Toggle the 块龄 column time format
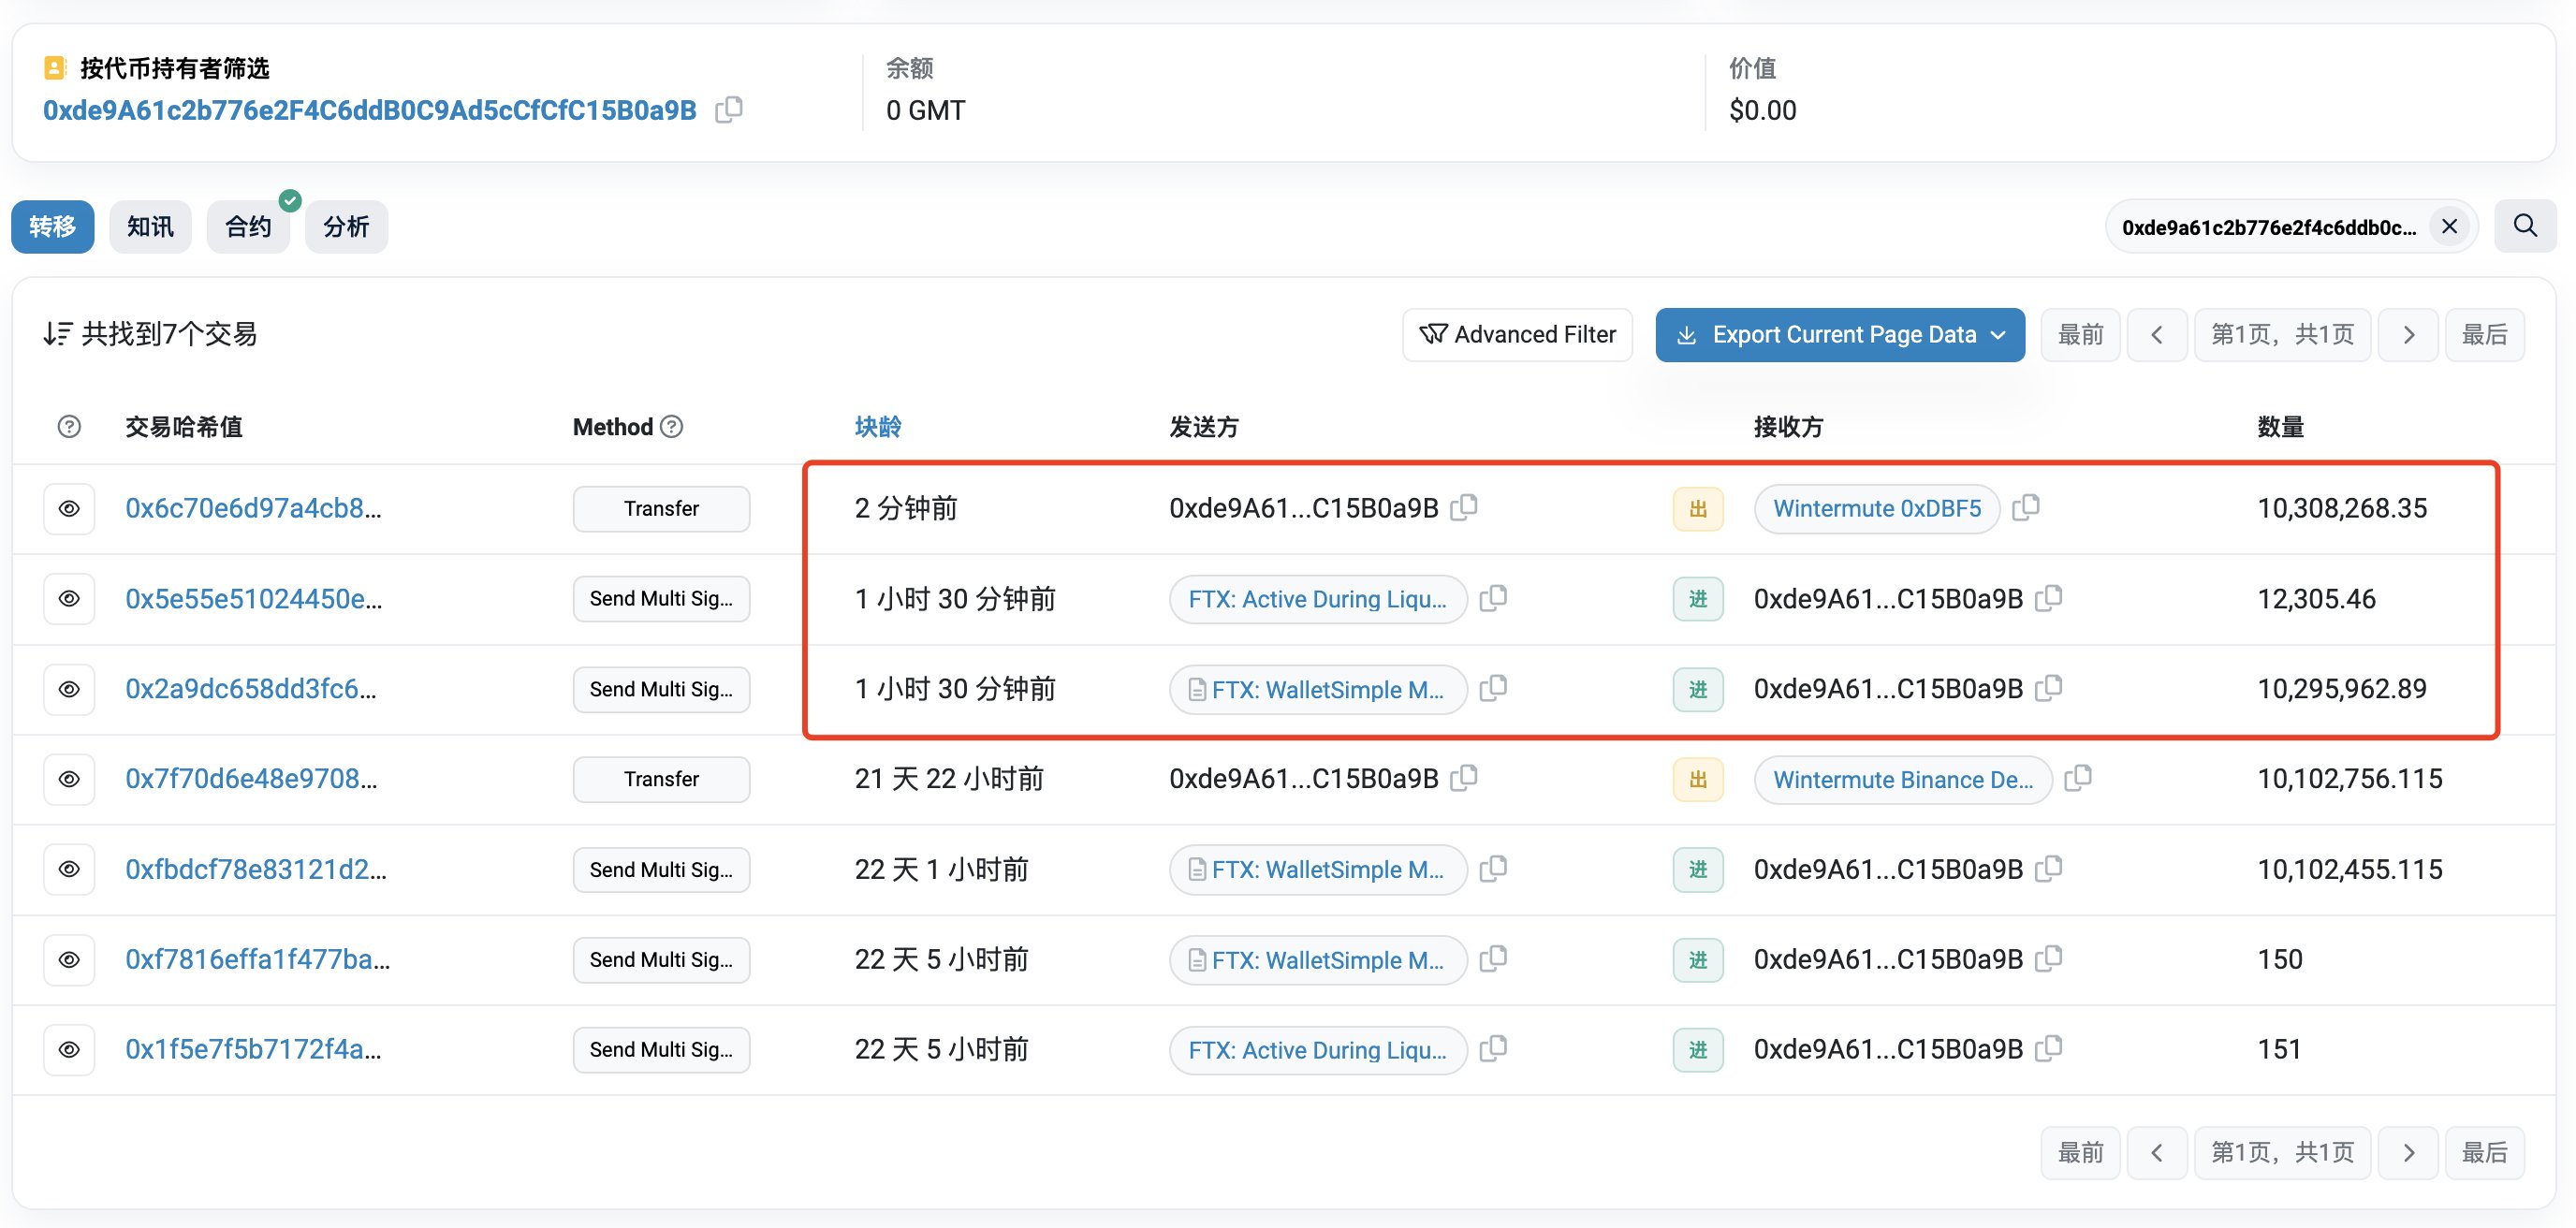 [878, 427]
